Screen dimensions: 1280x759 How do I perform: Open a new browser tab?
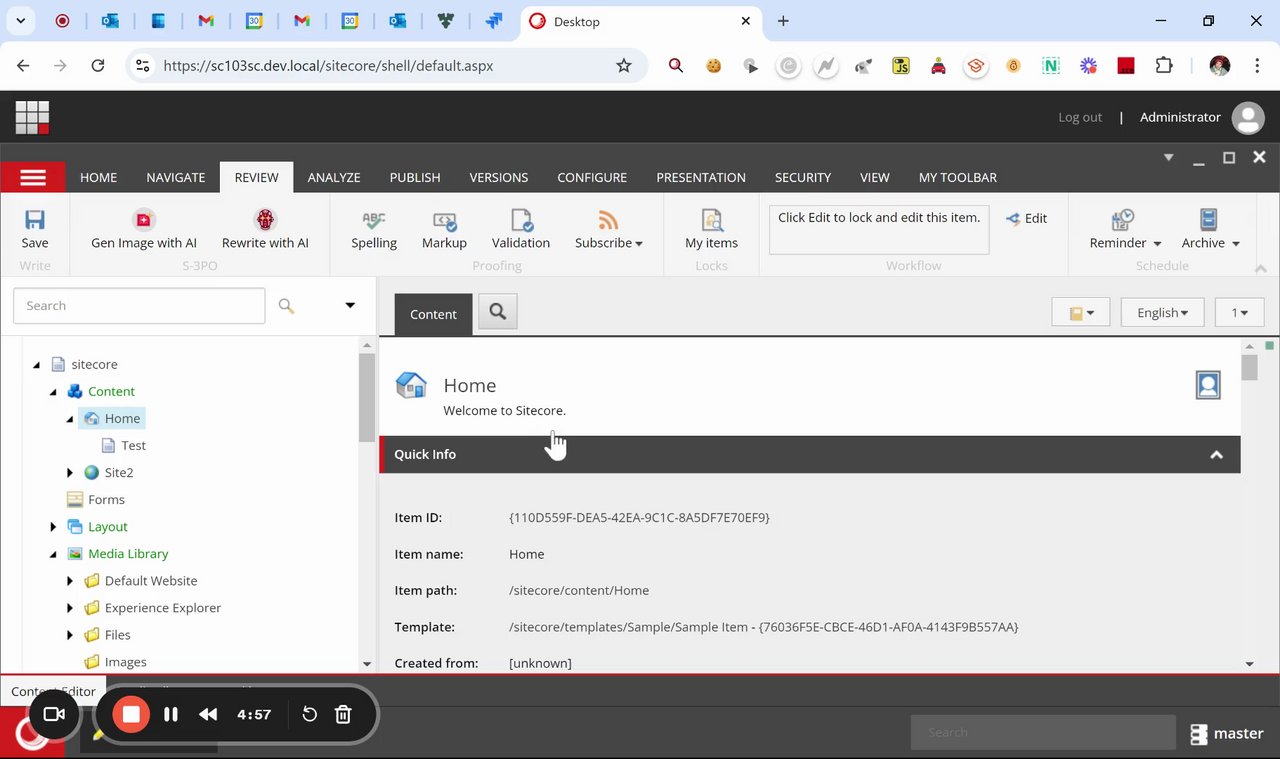point(783,21)
